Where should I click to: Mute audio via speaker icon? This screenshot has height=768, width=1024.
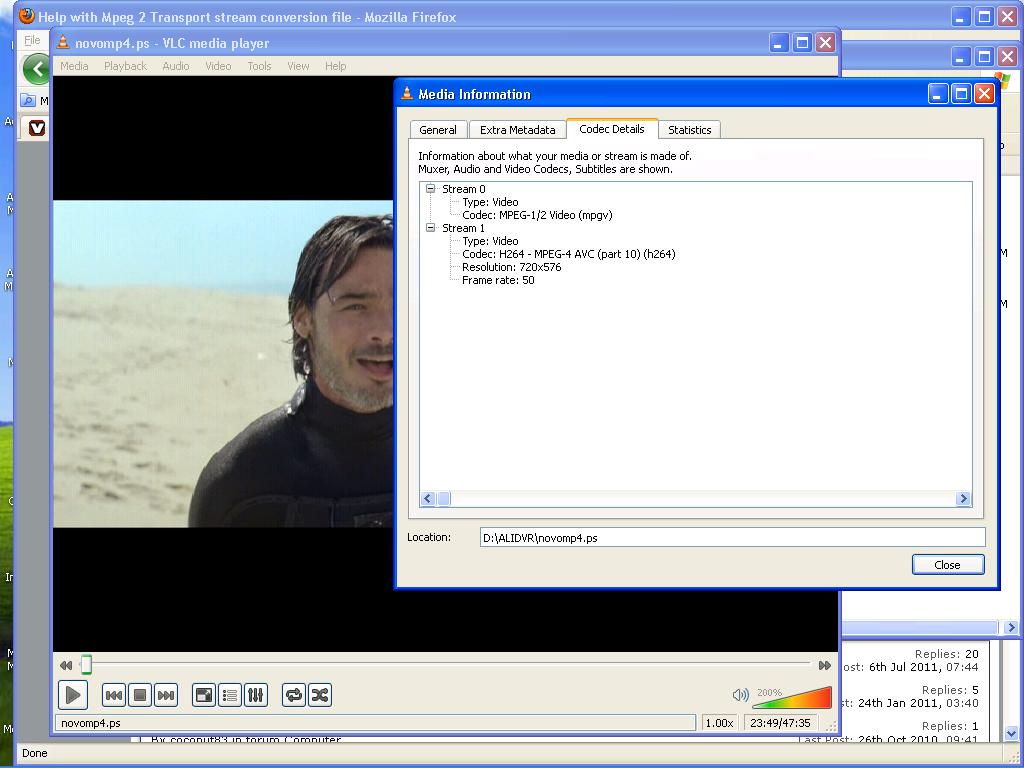coord(741,695)
